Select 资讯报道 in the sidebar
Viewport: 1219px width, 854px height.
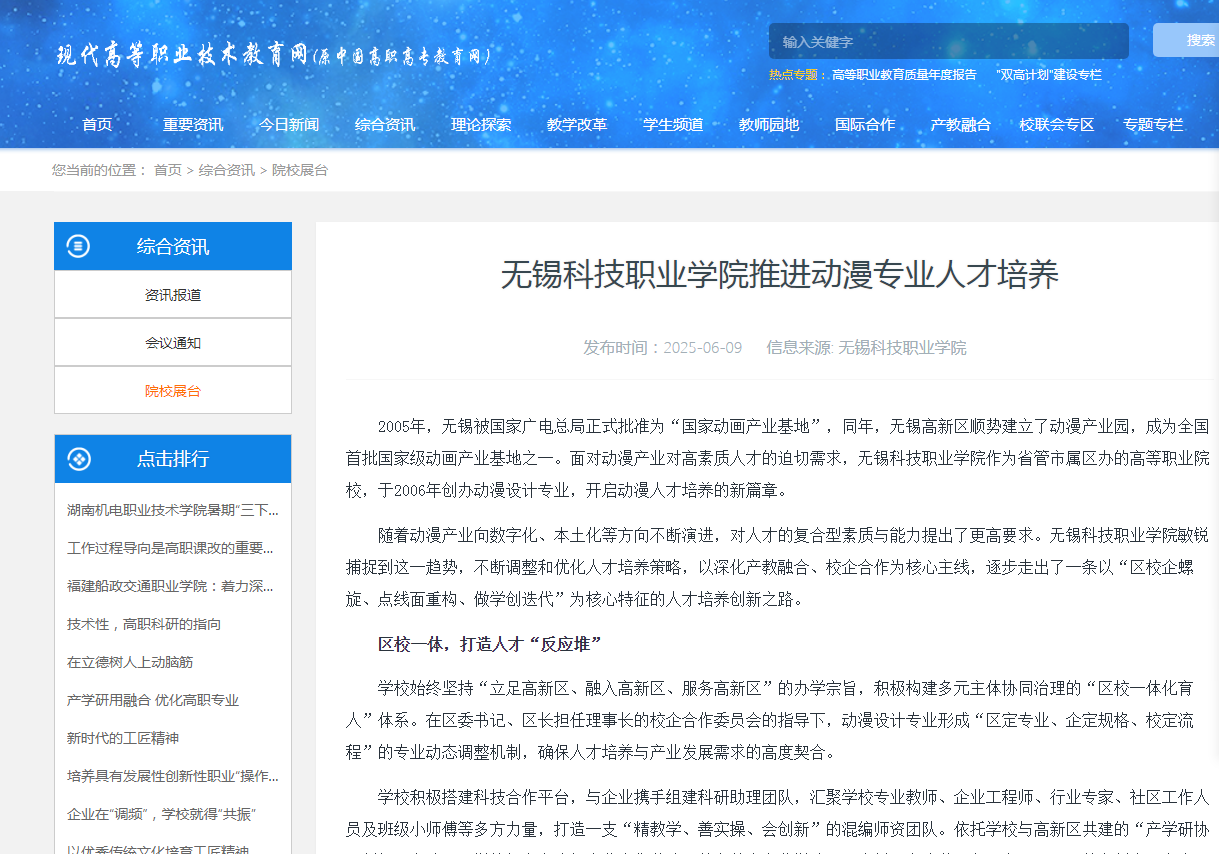tap(173, 295)
